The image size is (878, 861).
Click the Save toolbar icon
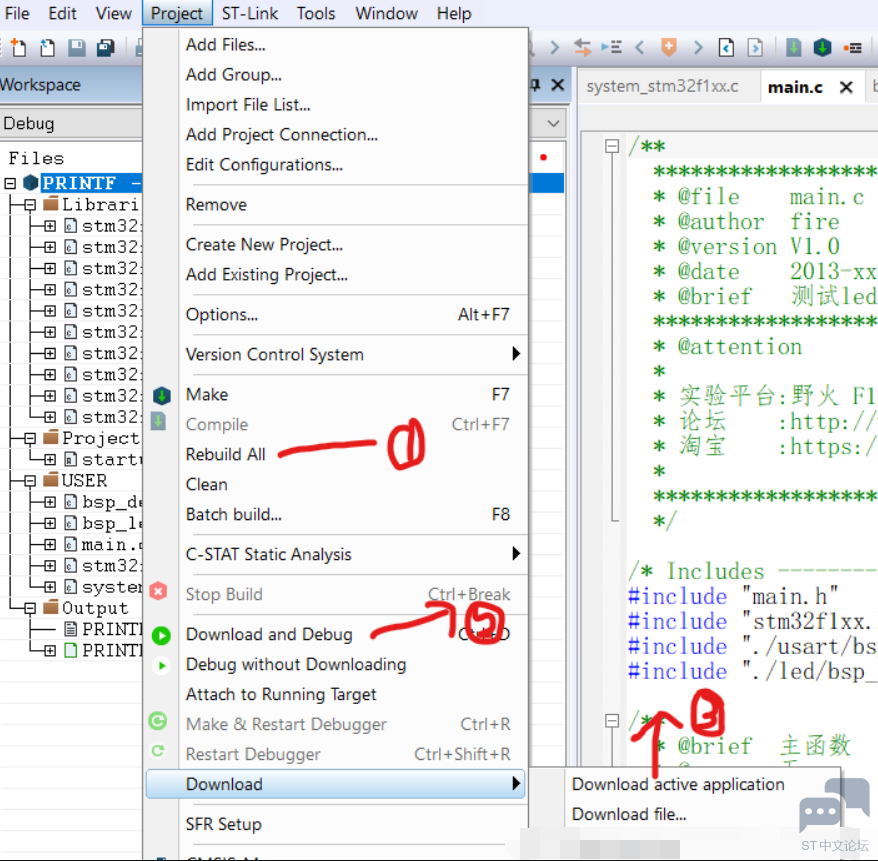tap(76, 48)
